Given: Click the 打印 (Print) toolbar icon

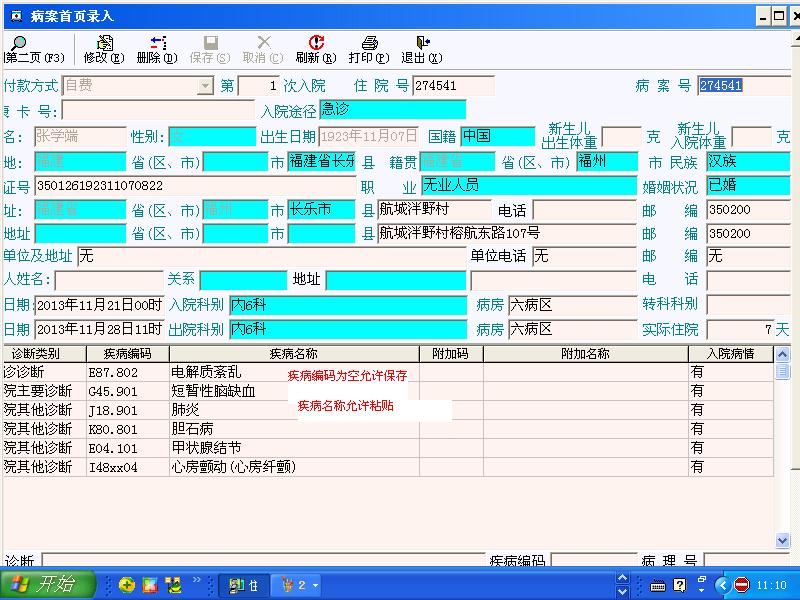Looking at the screenshot, I should point(369,50).
